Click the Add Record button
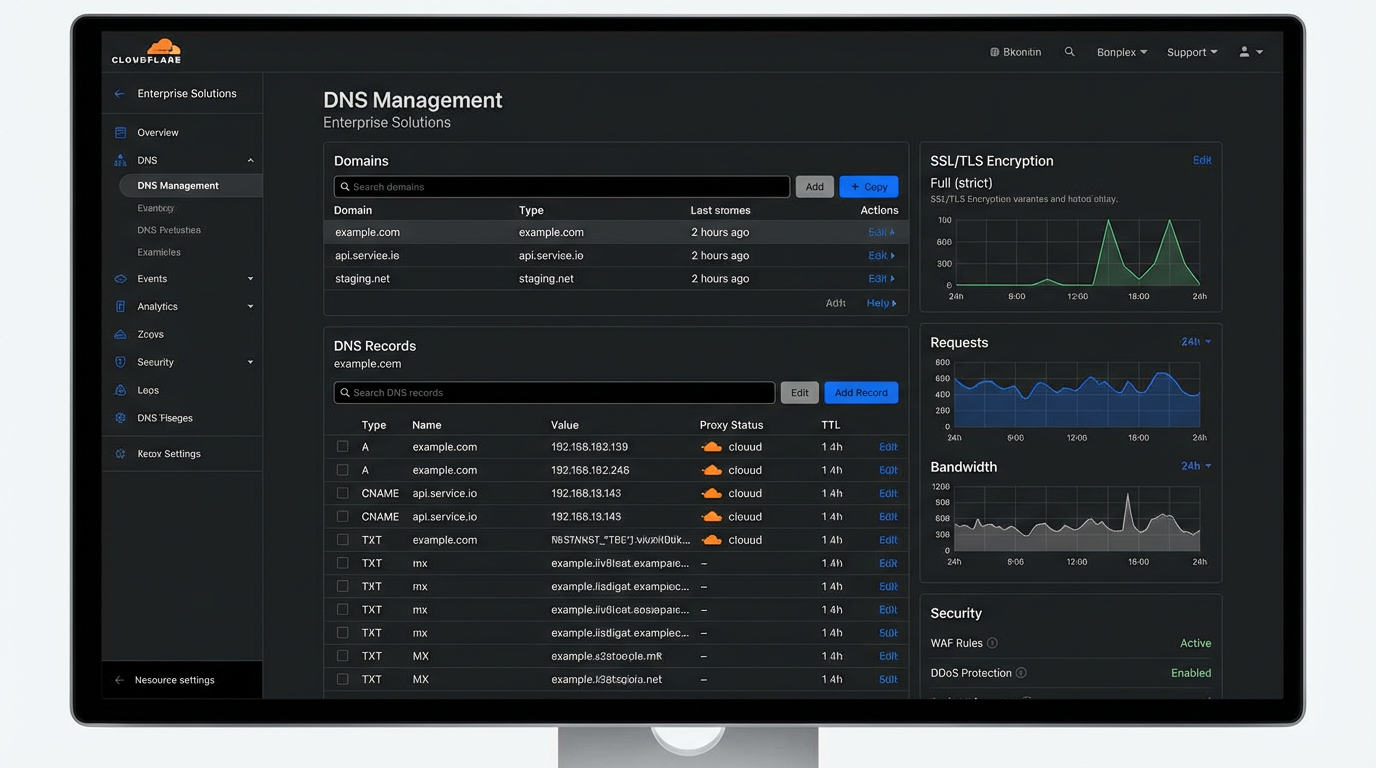Screen dimensions: 1376x768 pos(861,392)
